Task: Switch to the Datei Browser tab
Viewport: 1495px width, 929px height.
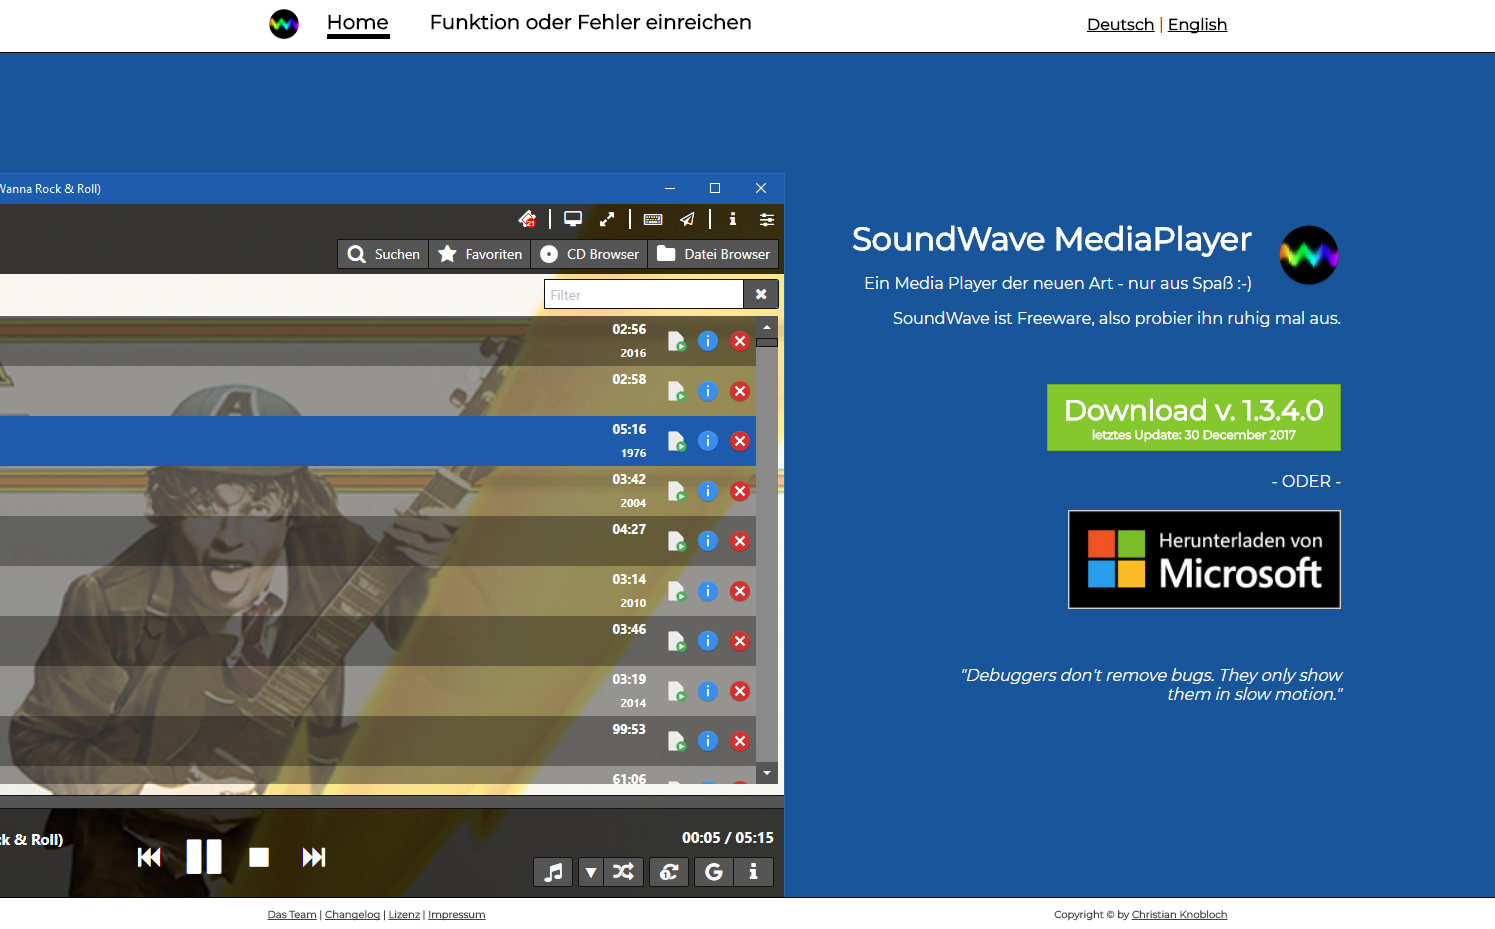Action: pyautogui.click(x=713, y=254)
